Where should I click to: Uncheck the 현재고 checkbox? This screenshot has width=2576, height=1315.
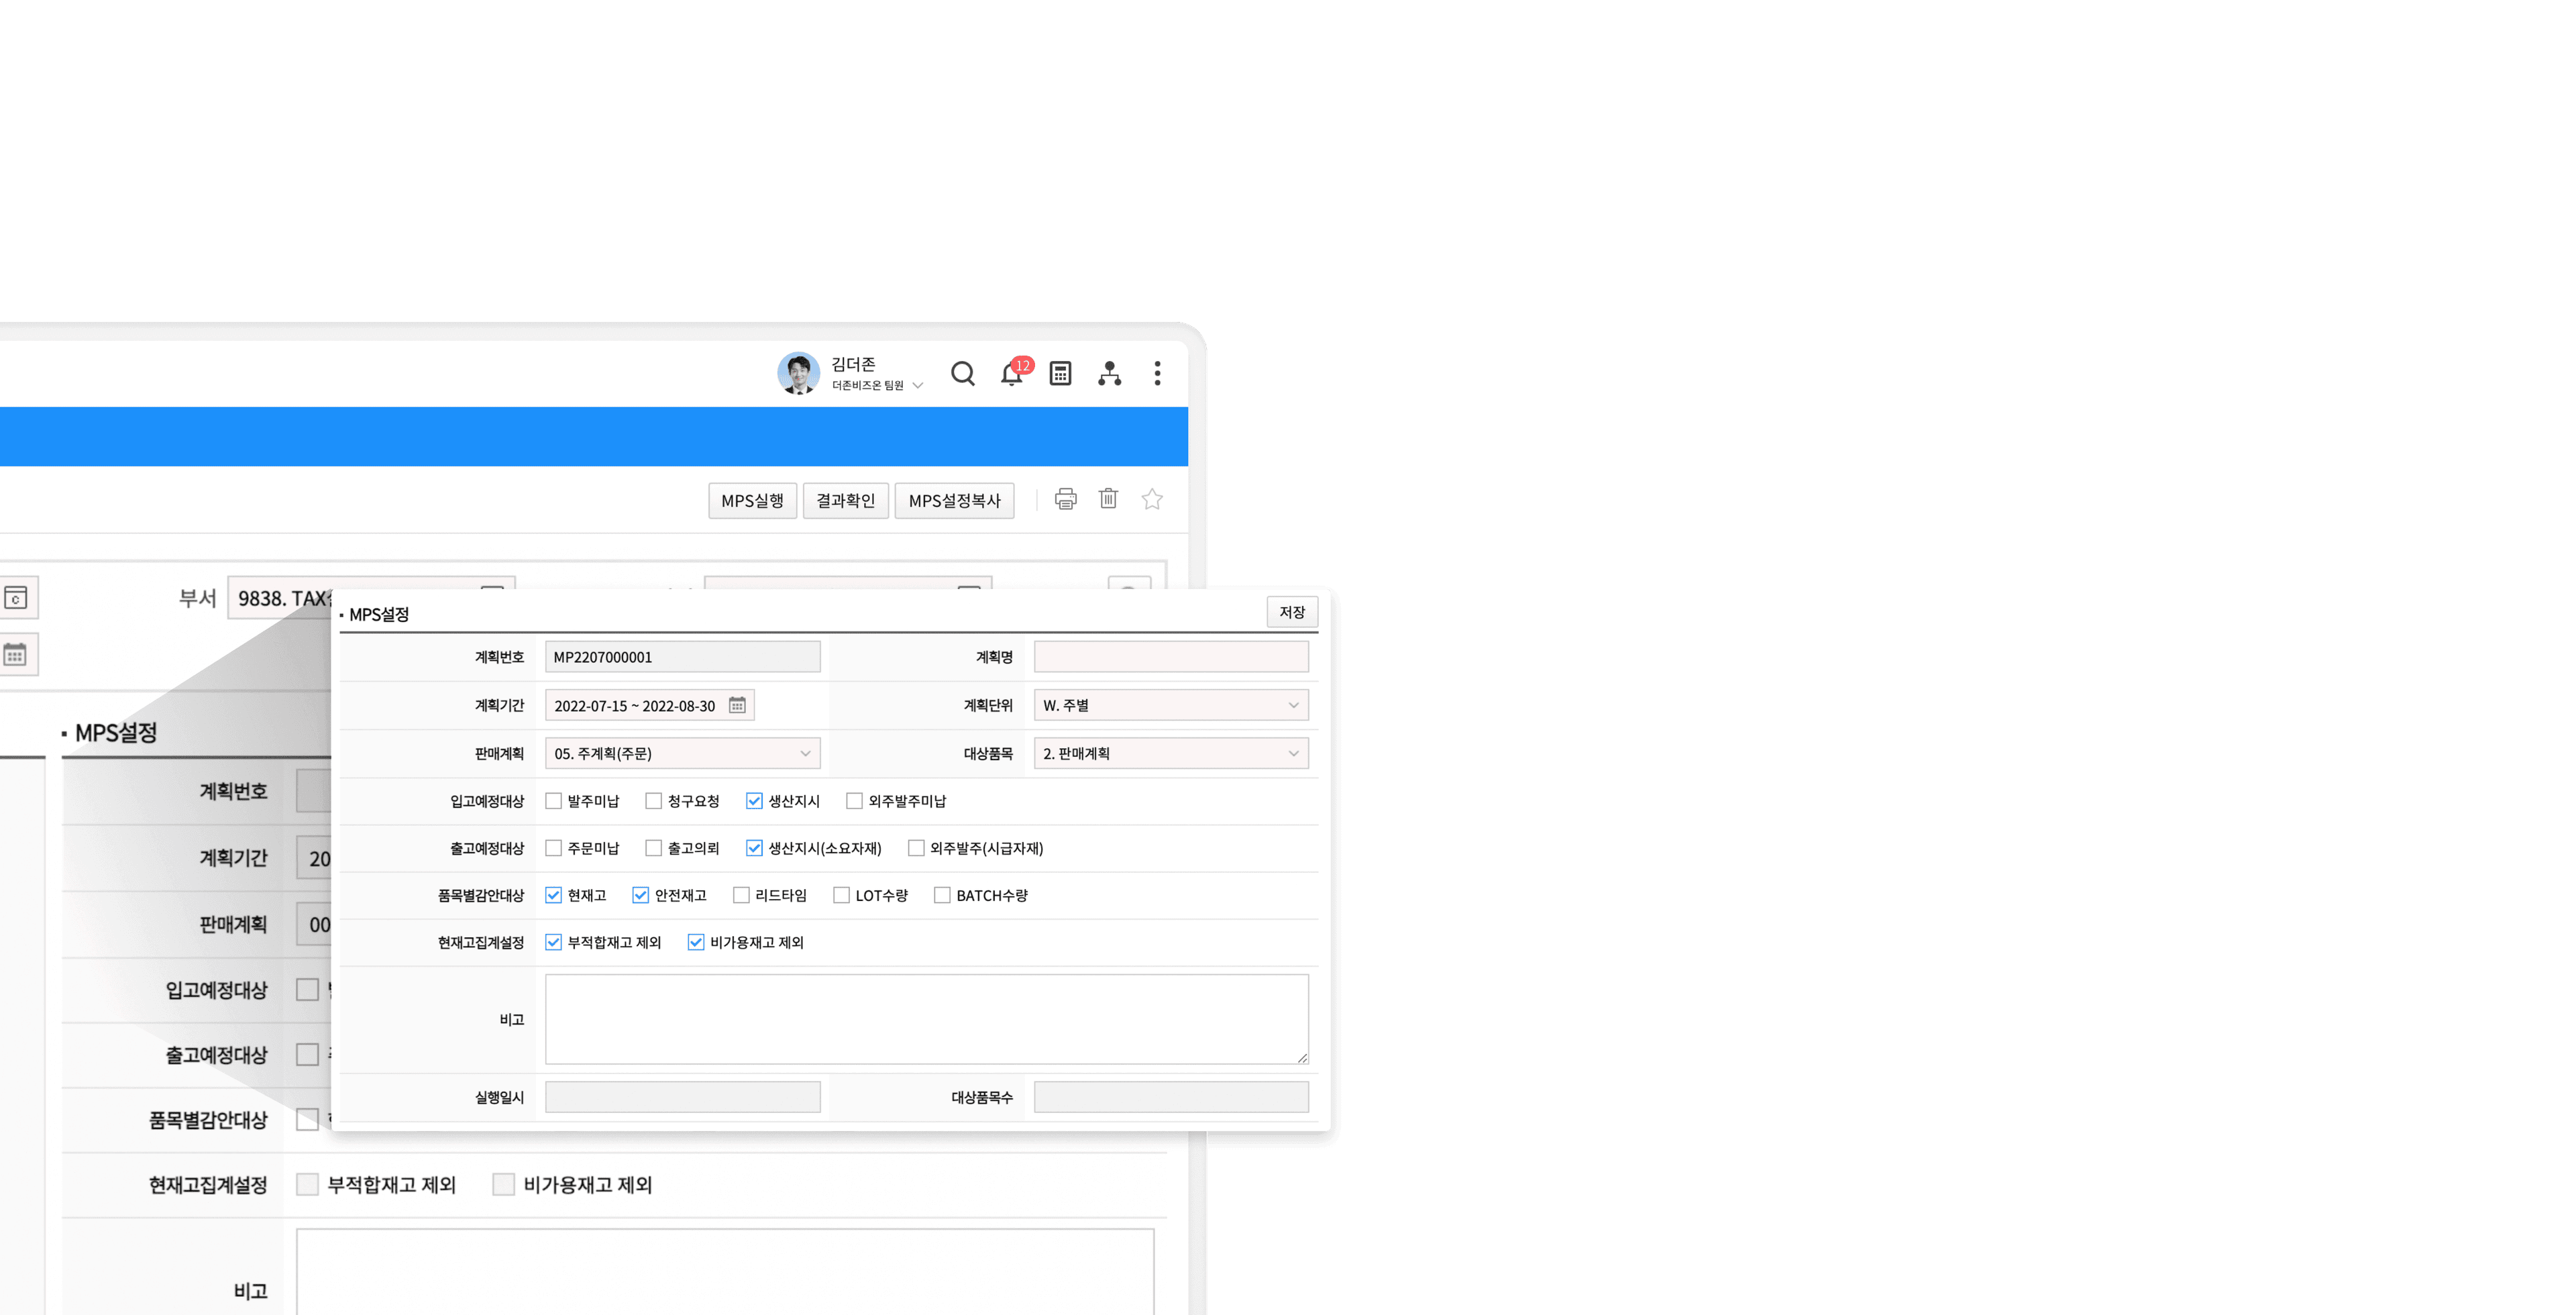pyautogui.click(x=553, y=895)
